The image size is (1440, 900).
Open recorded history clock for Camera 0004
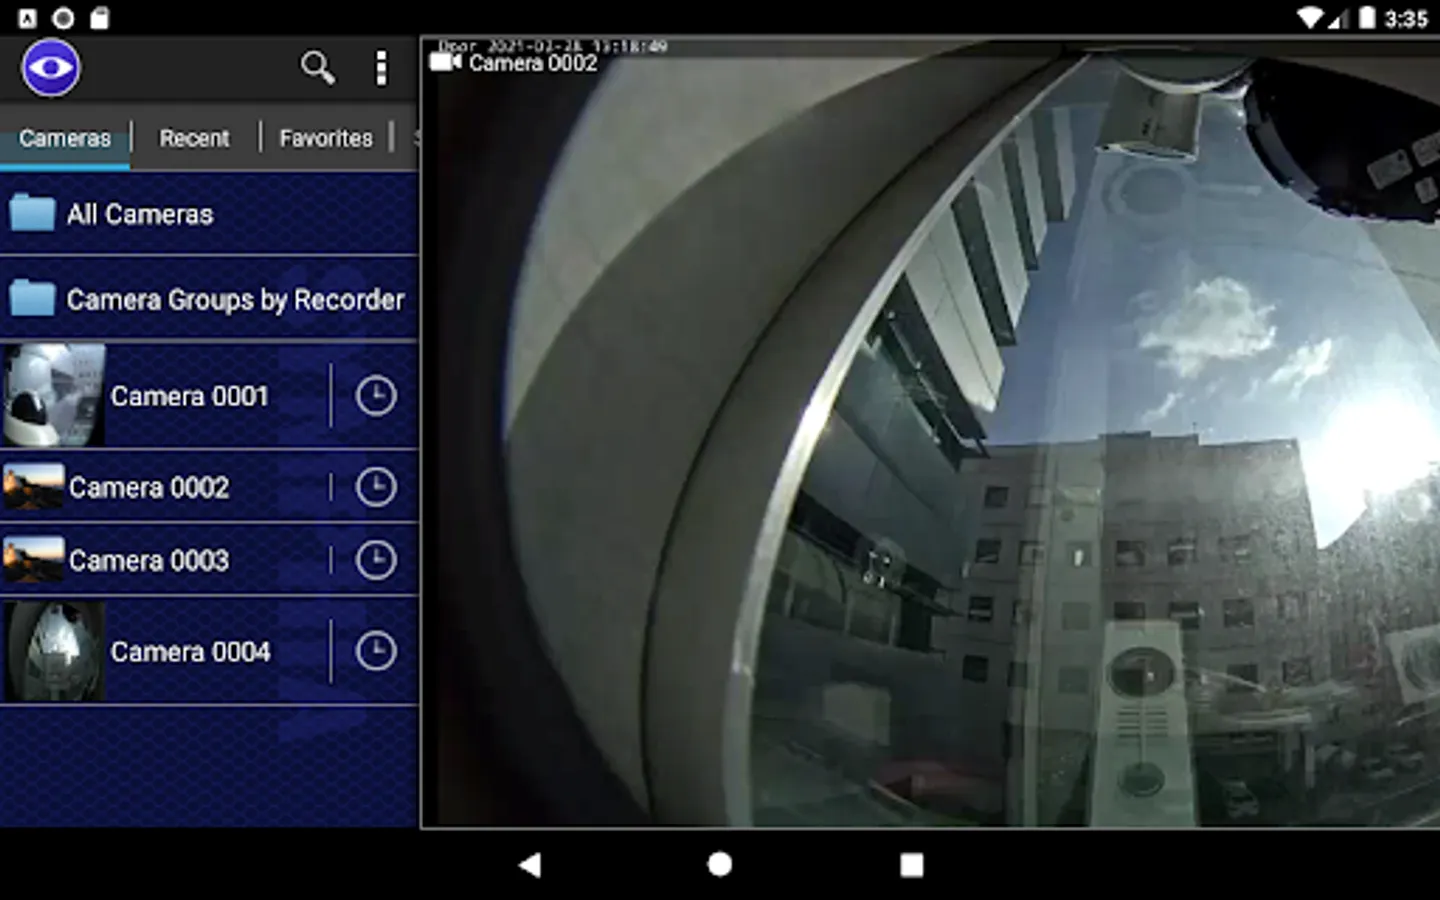pos(376,651)
